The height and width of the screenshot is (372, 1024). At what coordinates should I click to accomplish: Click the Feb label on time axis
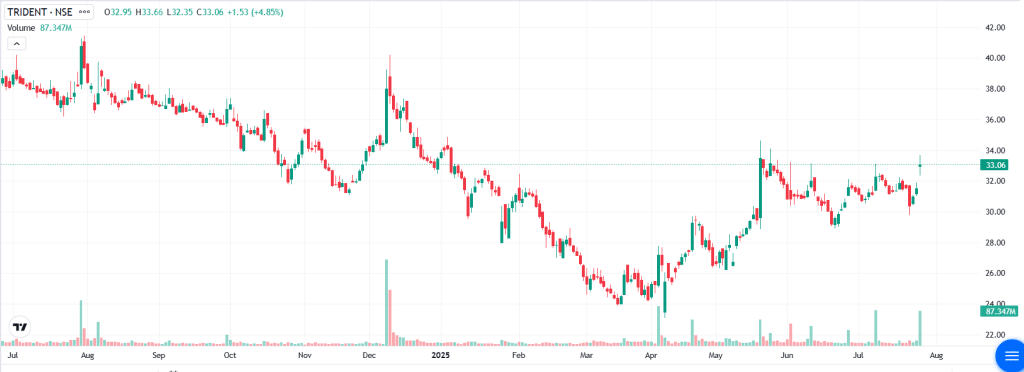519,356
